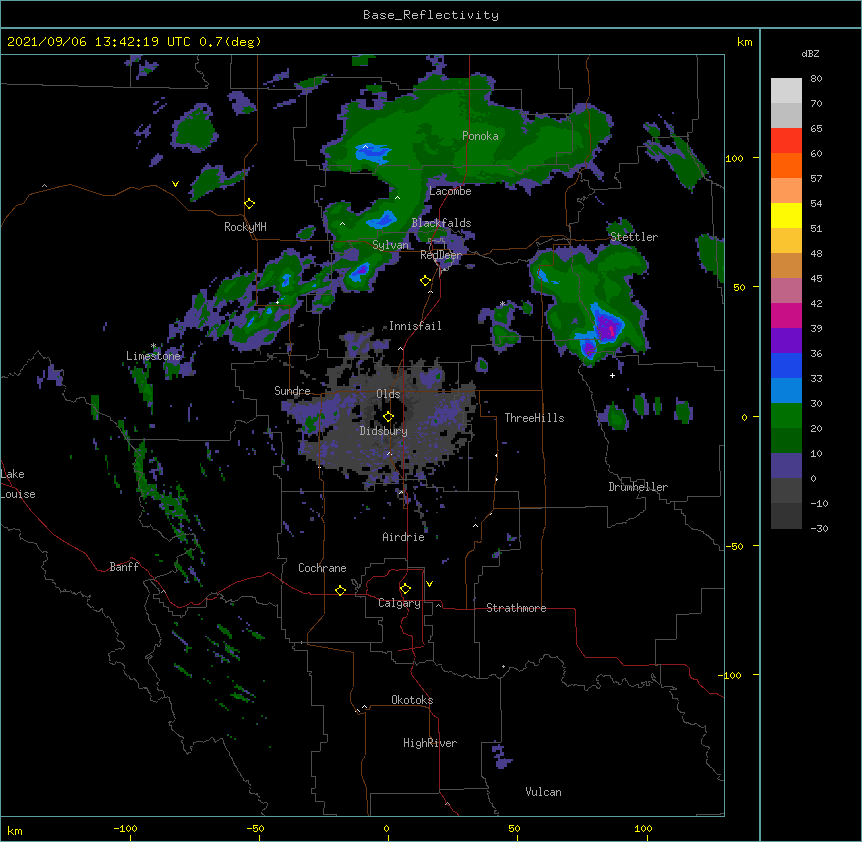The height and width of the screenshot is (842, 862).
Task: Click the ThreeHills city label
Action: 534,418
